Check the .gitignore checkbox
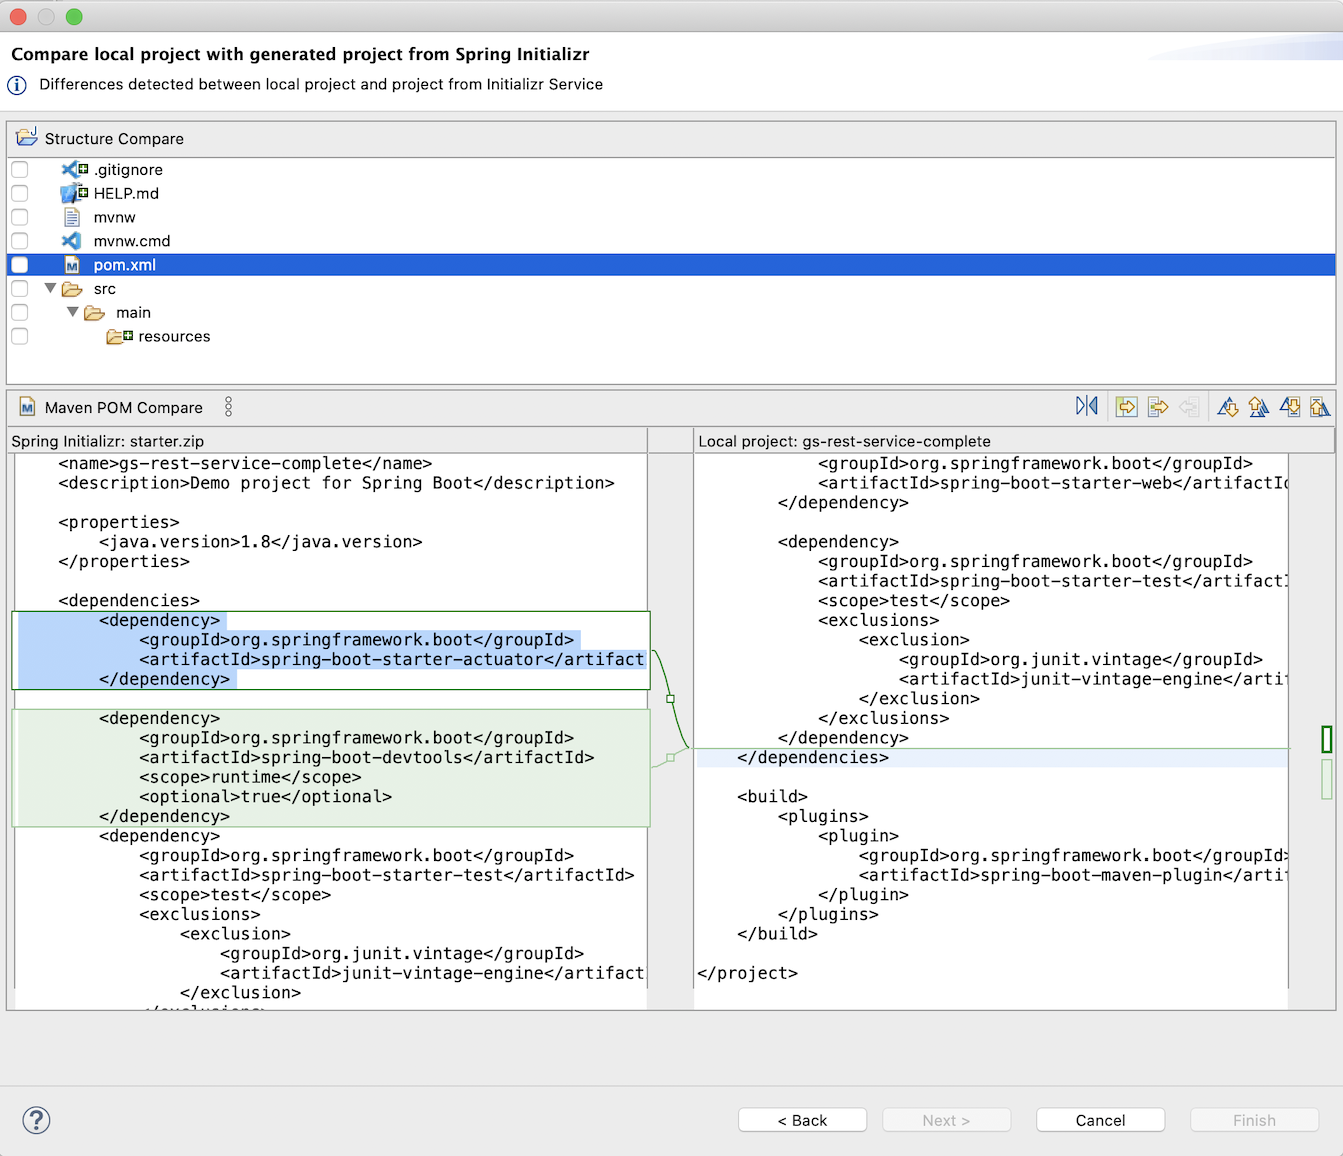The height and width of the screenshot is (1156, 1343). 20,170
